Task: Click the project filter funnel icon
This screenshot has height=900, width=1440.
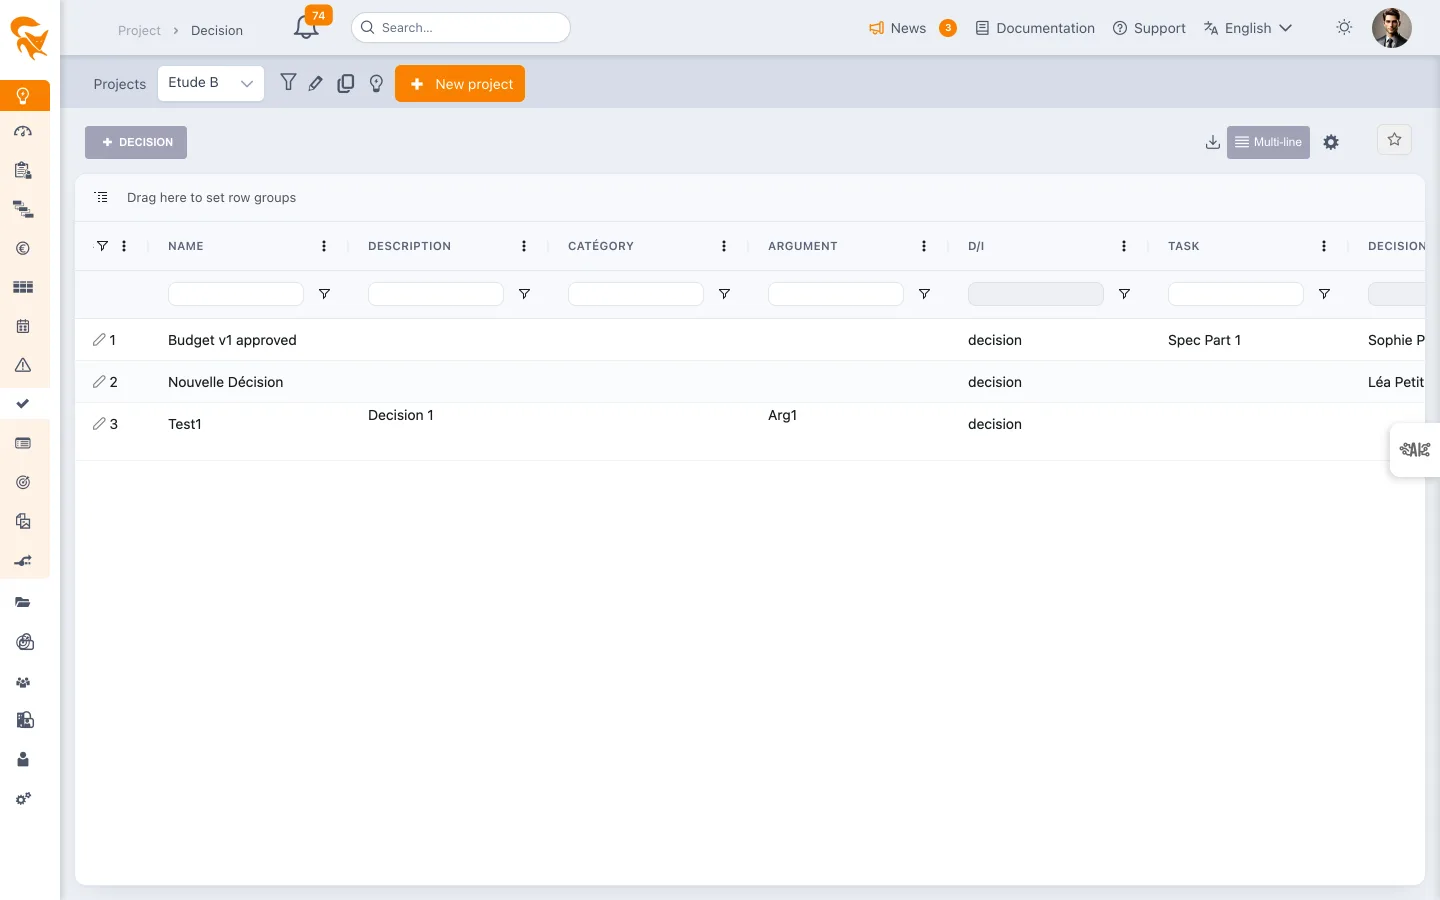Action: pyautogui.click(x=288, y=83)
